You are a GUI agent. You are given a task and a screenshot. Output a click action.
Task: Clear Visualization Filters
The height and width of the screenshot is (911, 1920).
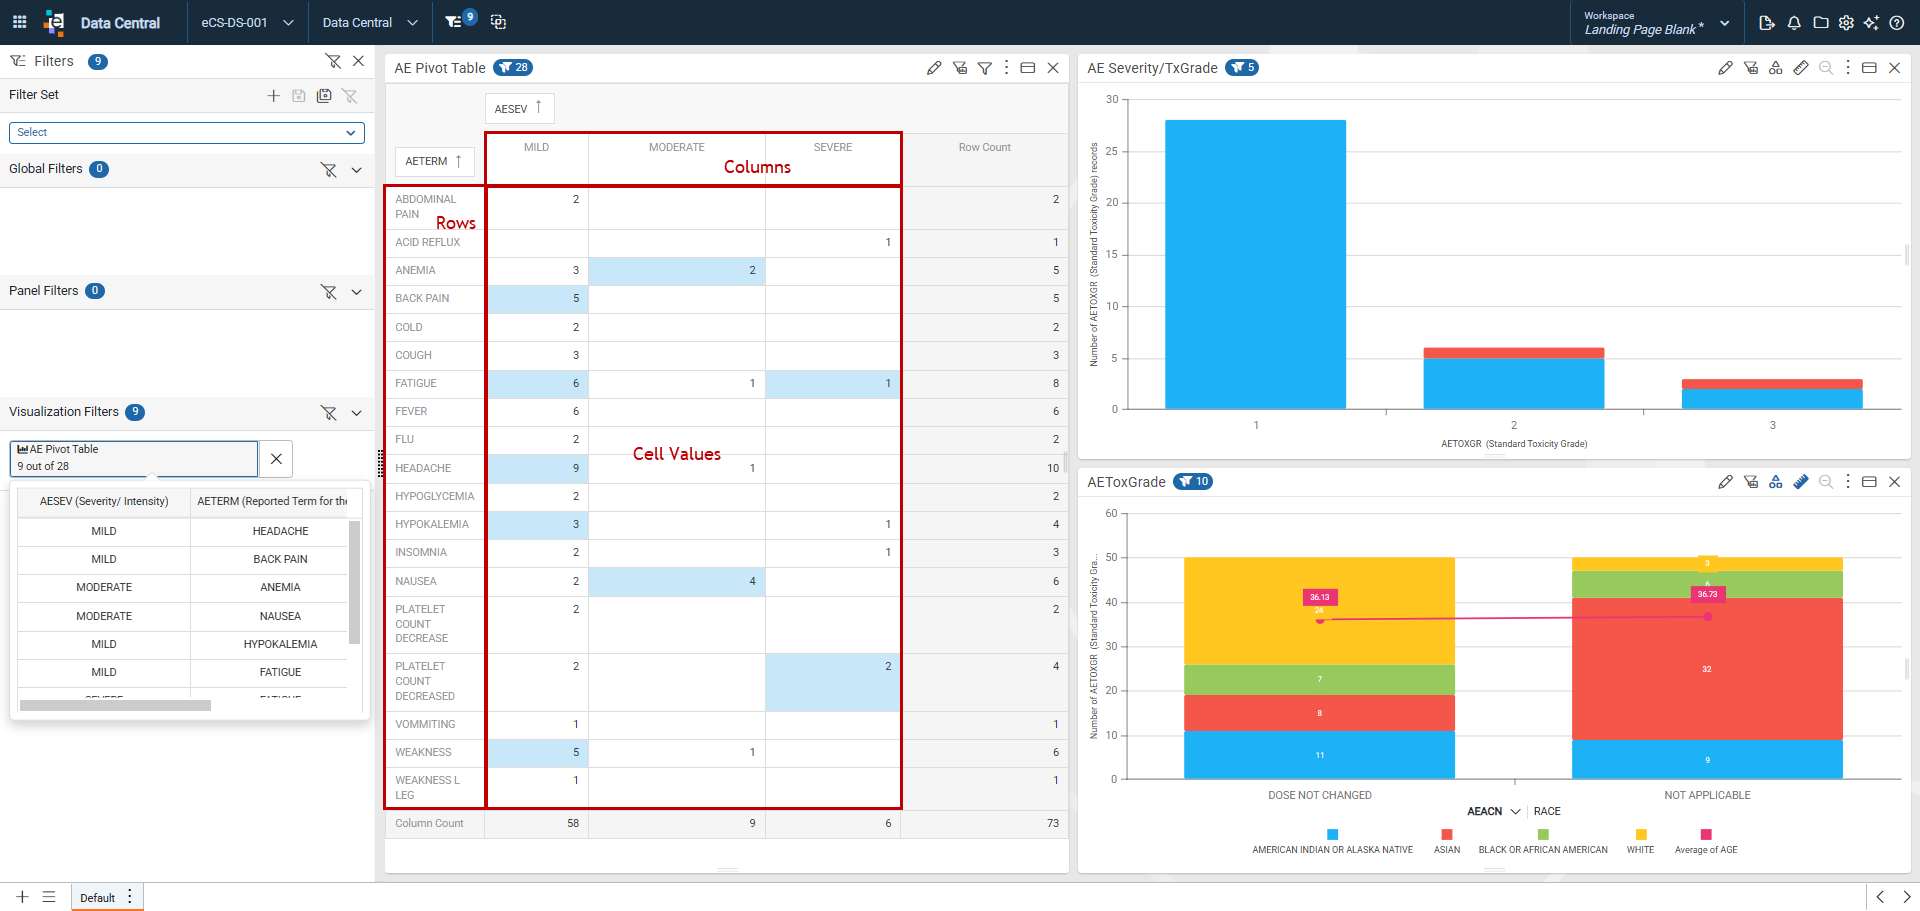coord(328,413)
